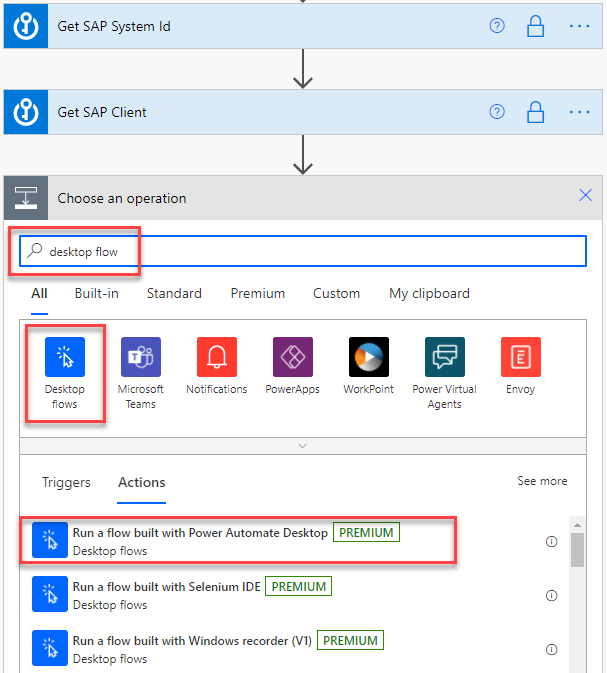Click Windows recorder (V1) action icon
Viewport: 607px width, 673px height.
pyautogui.click(x=50, y=648)
